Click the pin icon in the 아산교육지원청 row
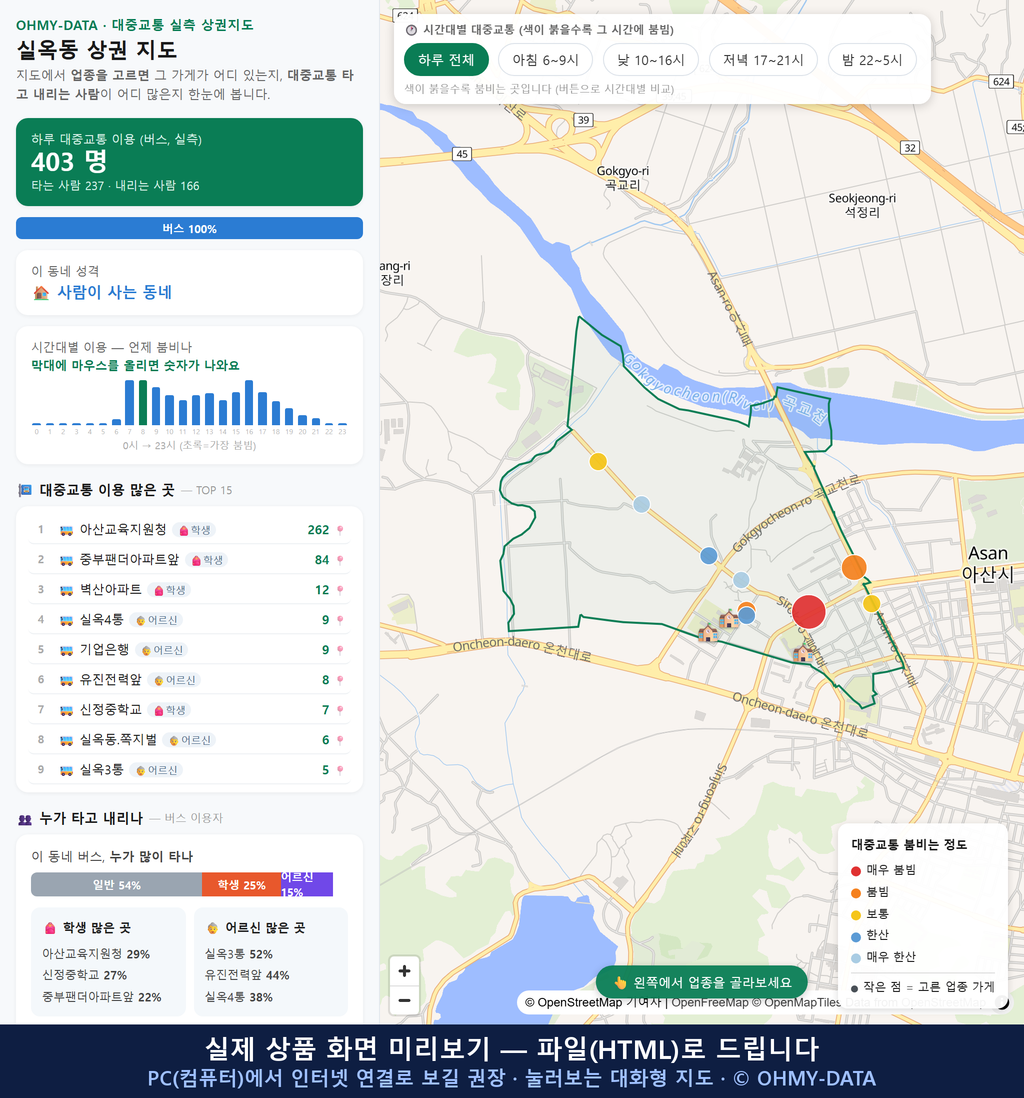Image resolution: width=1024 pixels, height=1098 pixels. [340, 530]
